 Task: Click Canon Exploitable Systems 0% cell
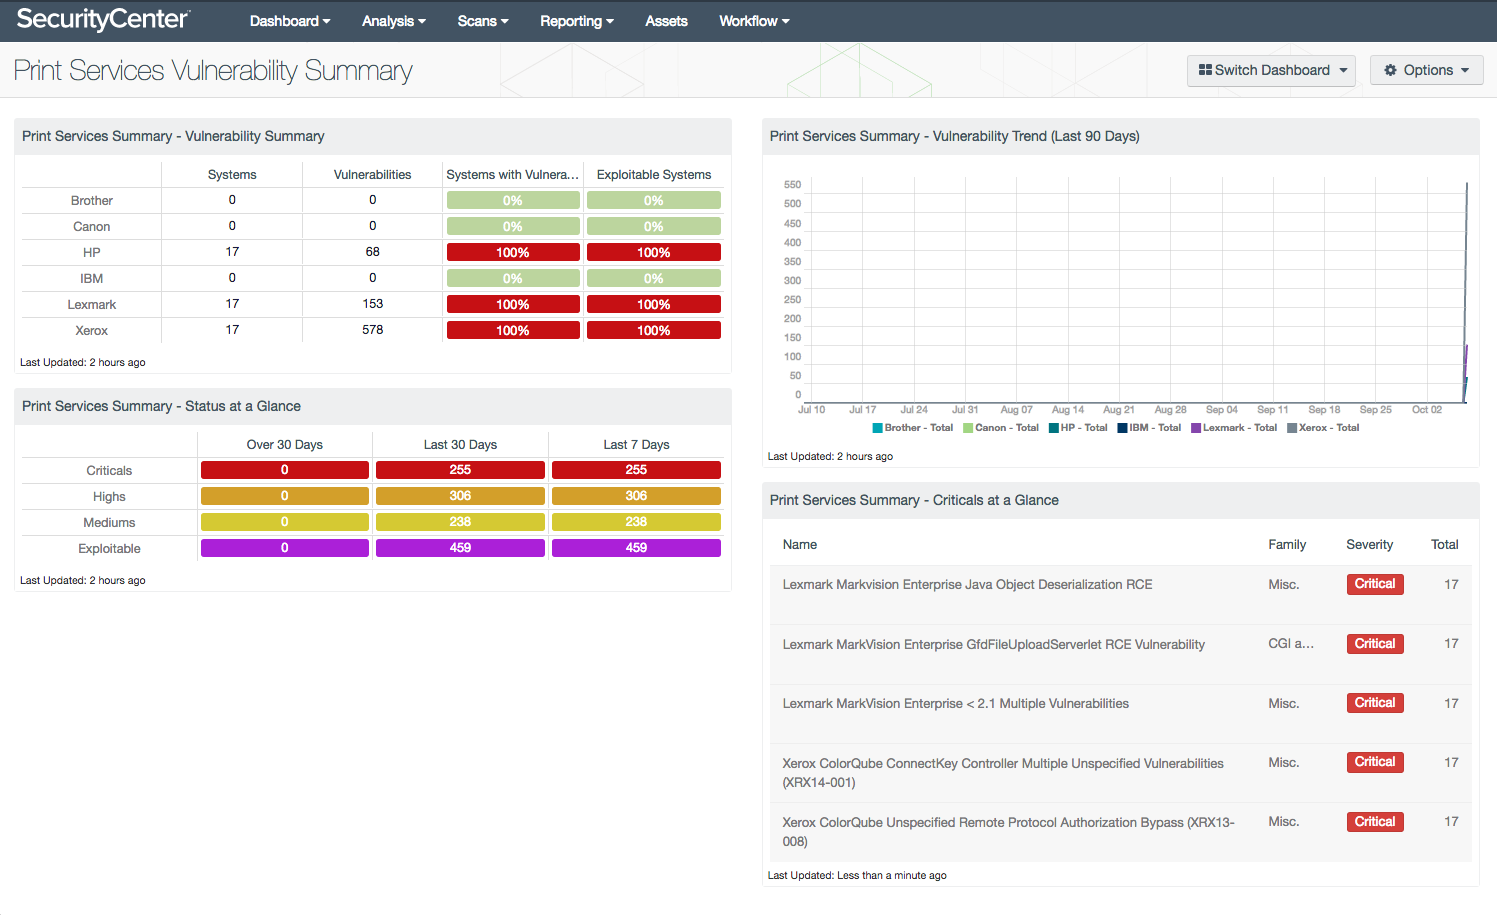pyautogui.click(x=654, y=227)
